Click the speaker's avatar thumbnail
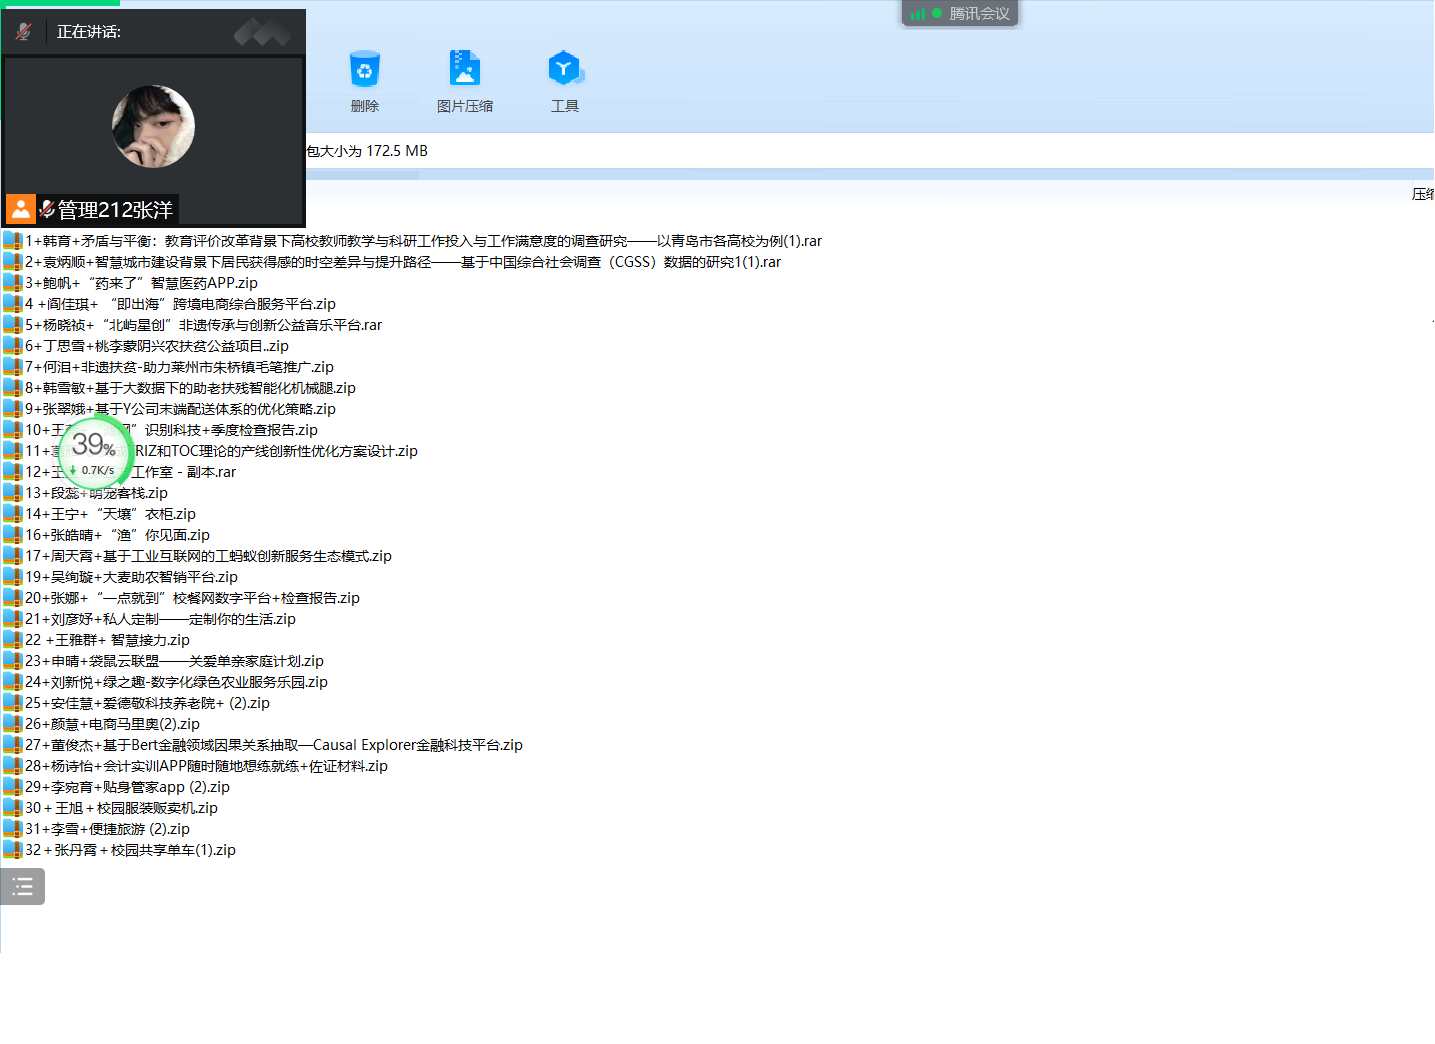 153,127
